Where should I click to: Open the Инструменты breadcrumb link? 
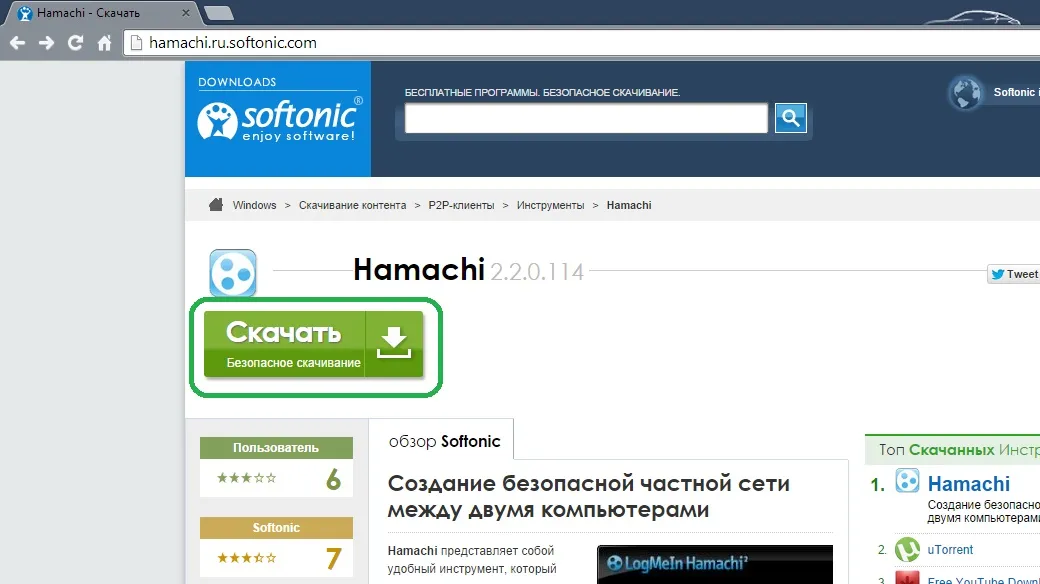pos(550,205)
